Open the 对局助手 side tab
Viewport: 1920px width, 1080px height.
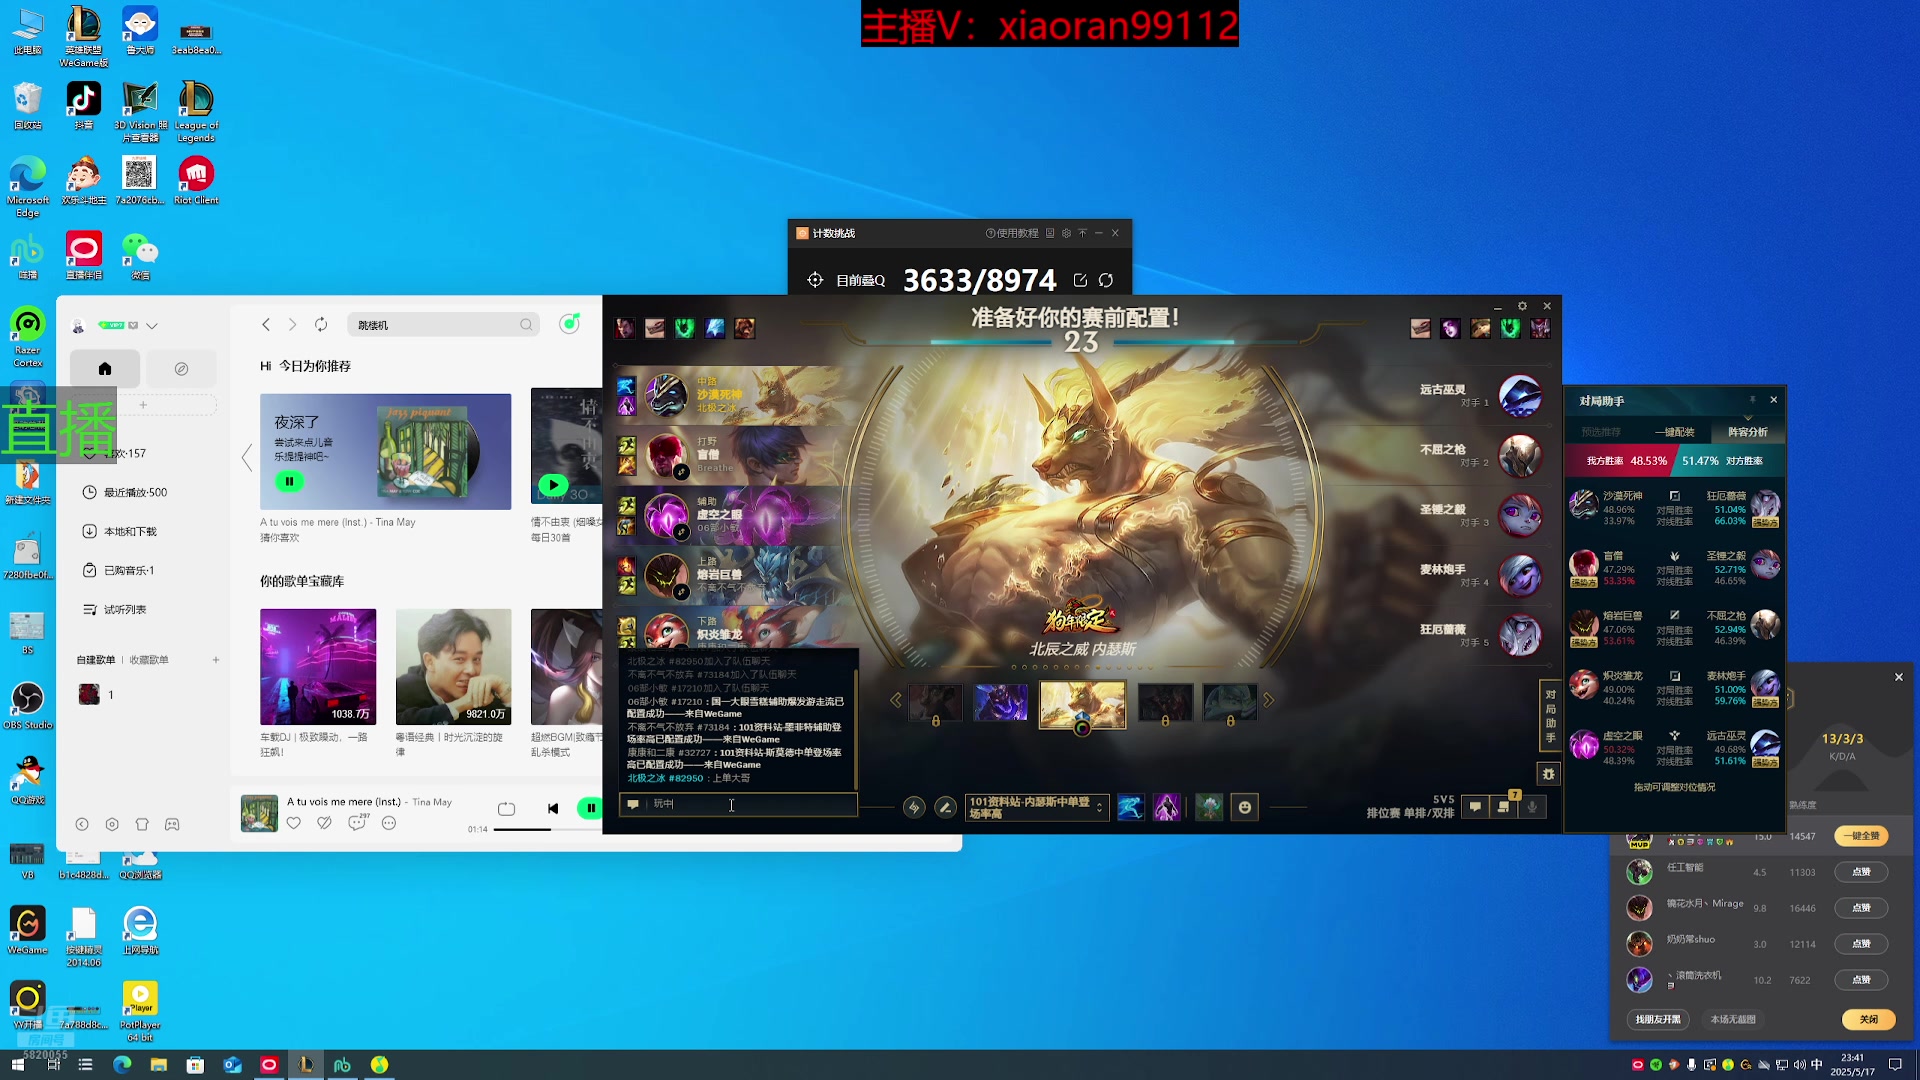[1550, 716]
